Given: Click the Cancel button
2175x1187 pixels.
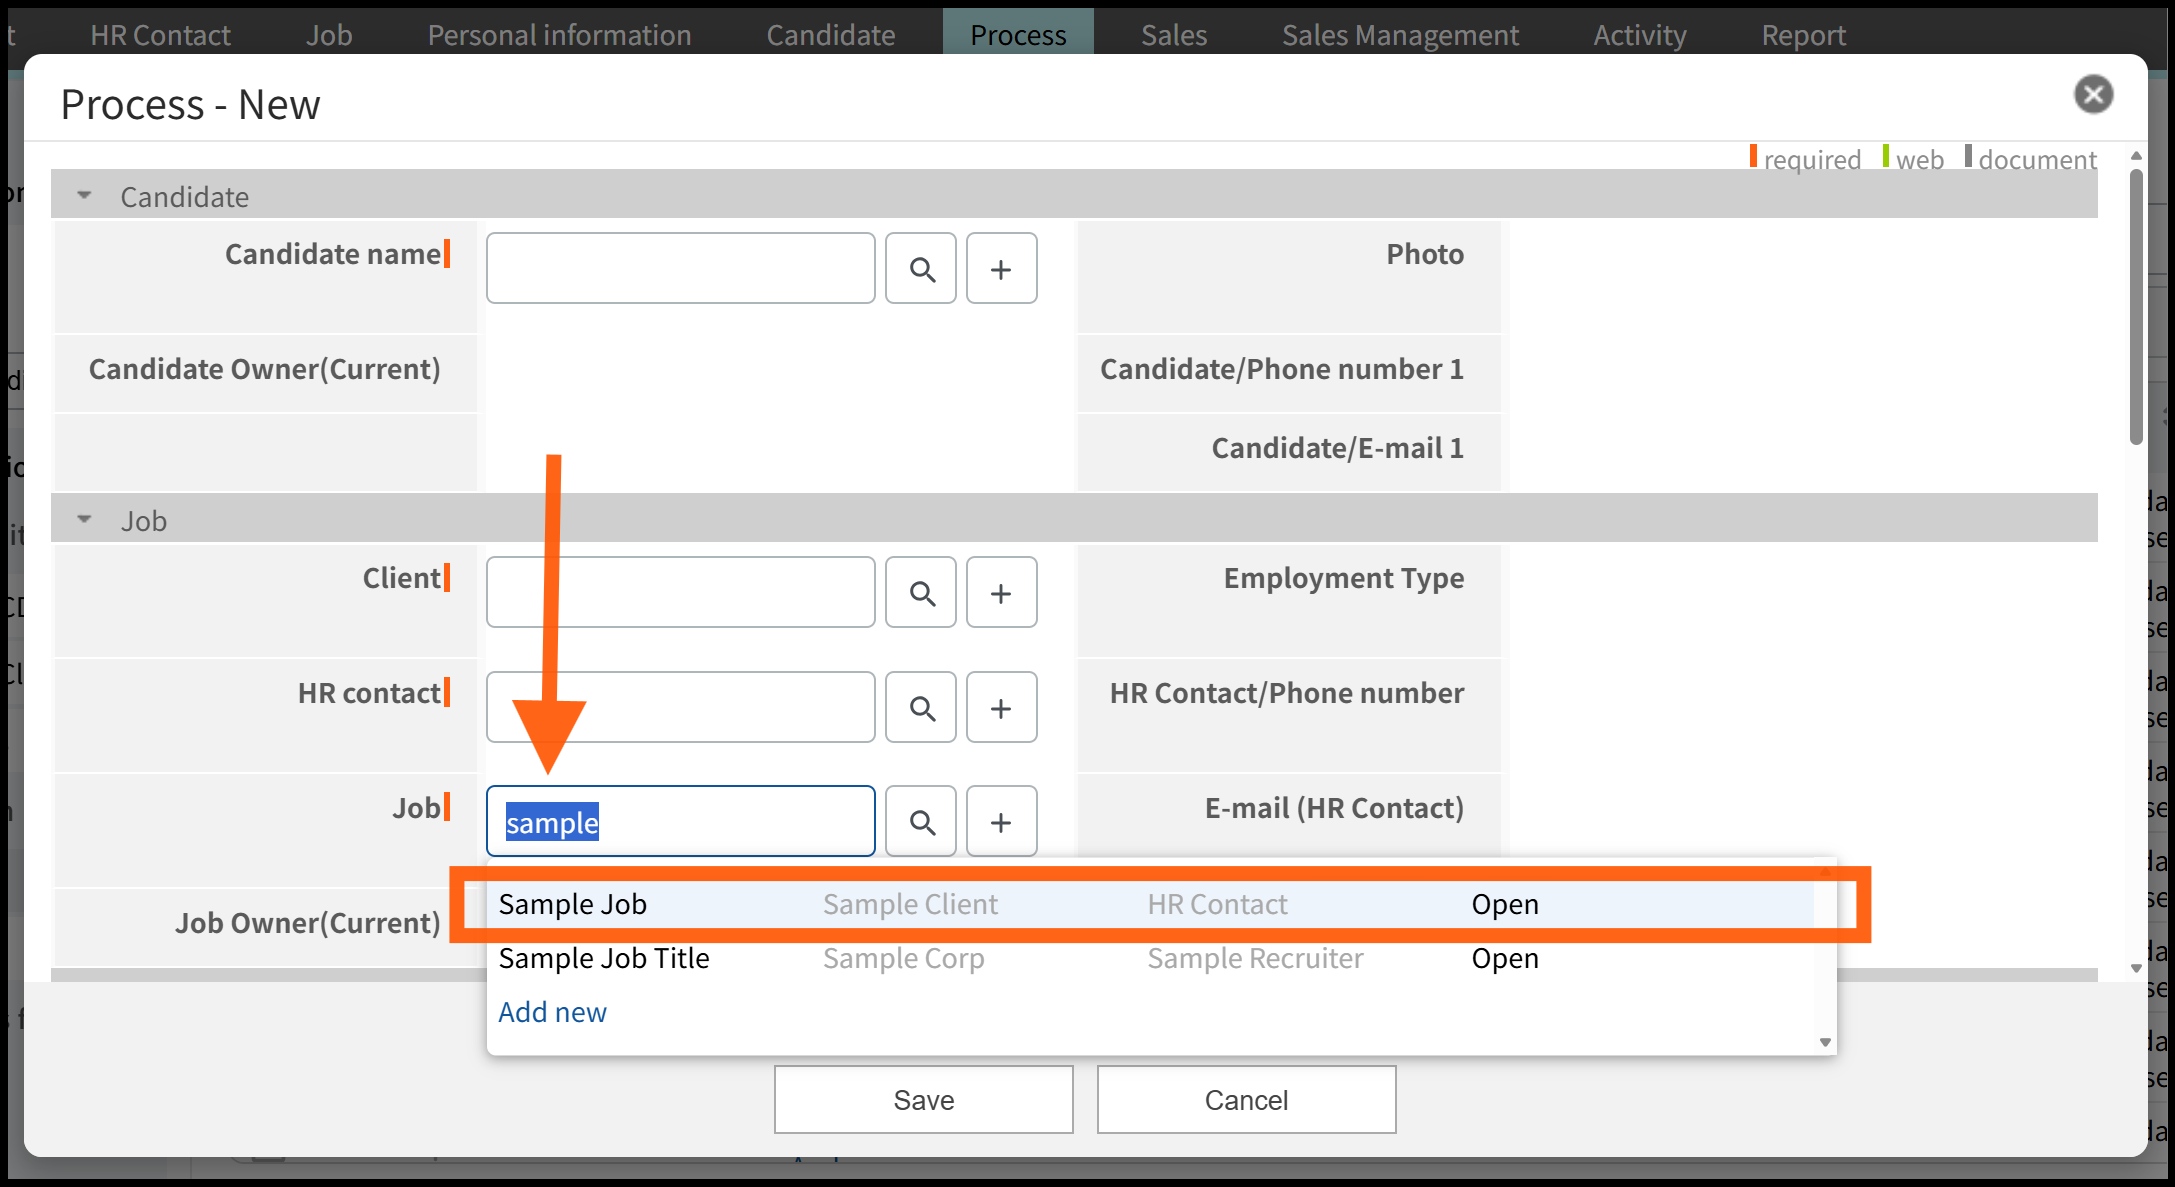Looking at the screenshot, I should [x=1245, y=1100].
